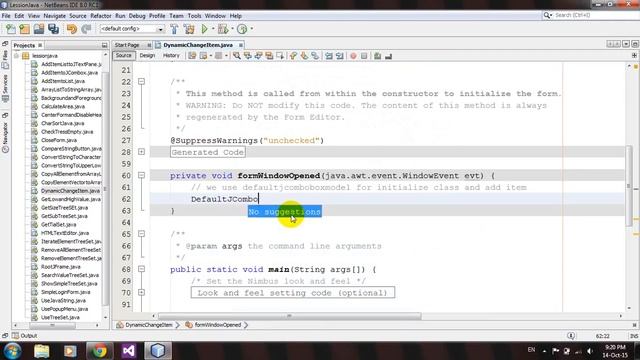
Task: Collapse the main method fold at line 68
Action: click(141, 269)
